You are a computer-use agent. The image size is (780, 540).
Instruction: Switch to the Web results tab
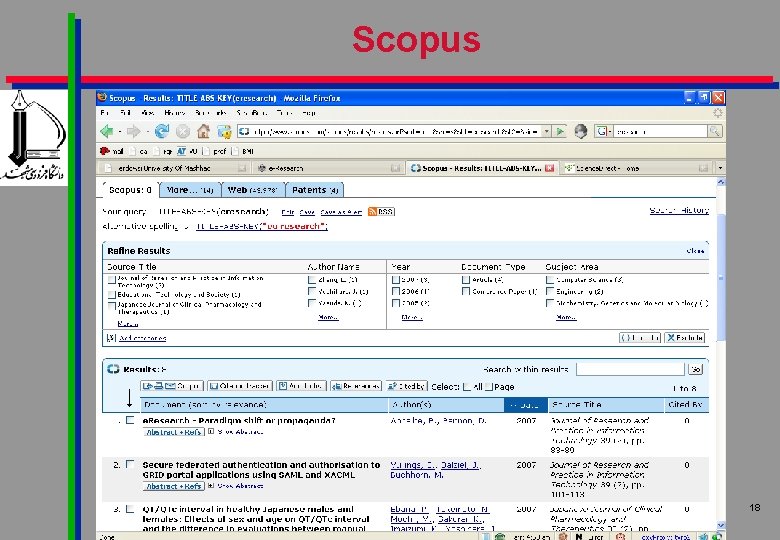[x=253, y=190]
